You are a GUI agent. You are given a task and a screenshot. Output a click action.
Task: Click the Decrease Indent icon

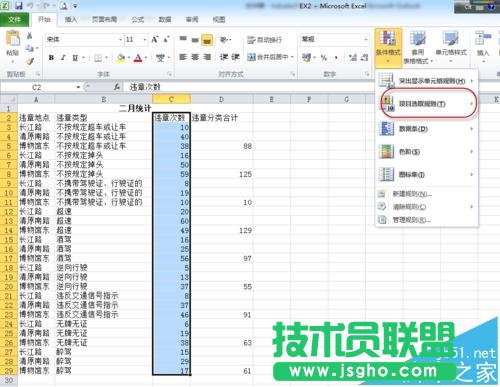pos(223,57)
